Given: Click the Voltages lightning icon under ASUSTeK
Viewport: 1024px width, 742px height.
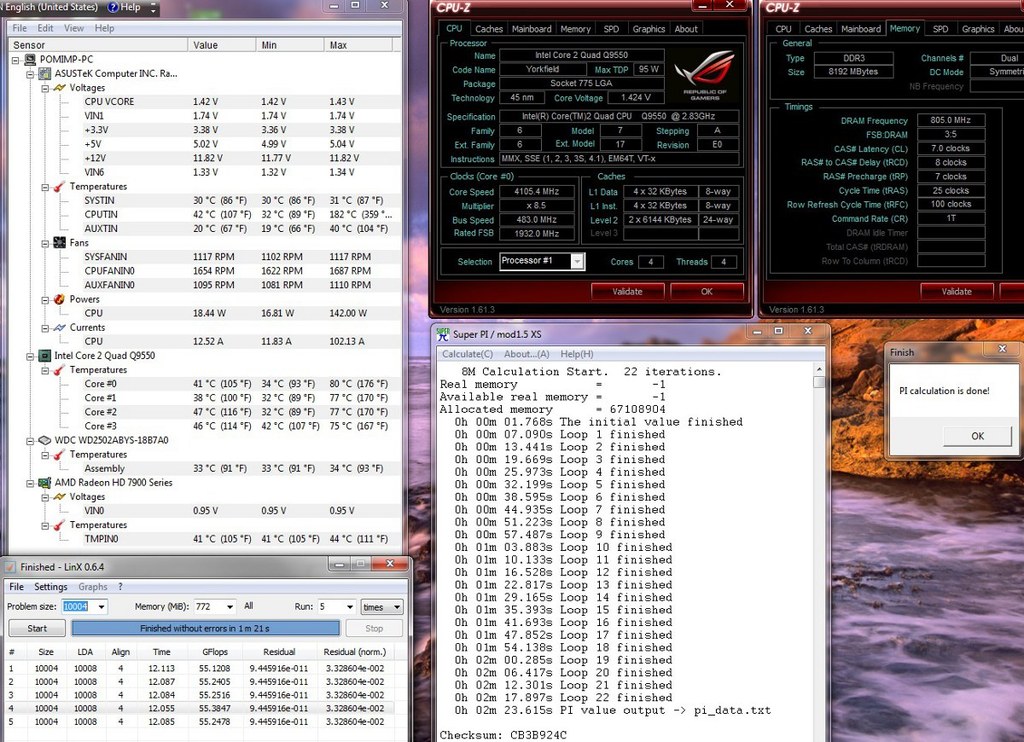Looking at the screenshot, I should [59, 88].
